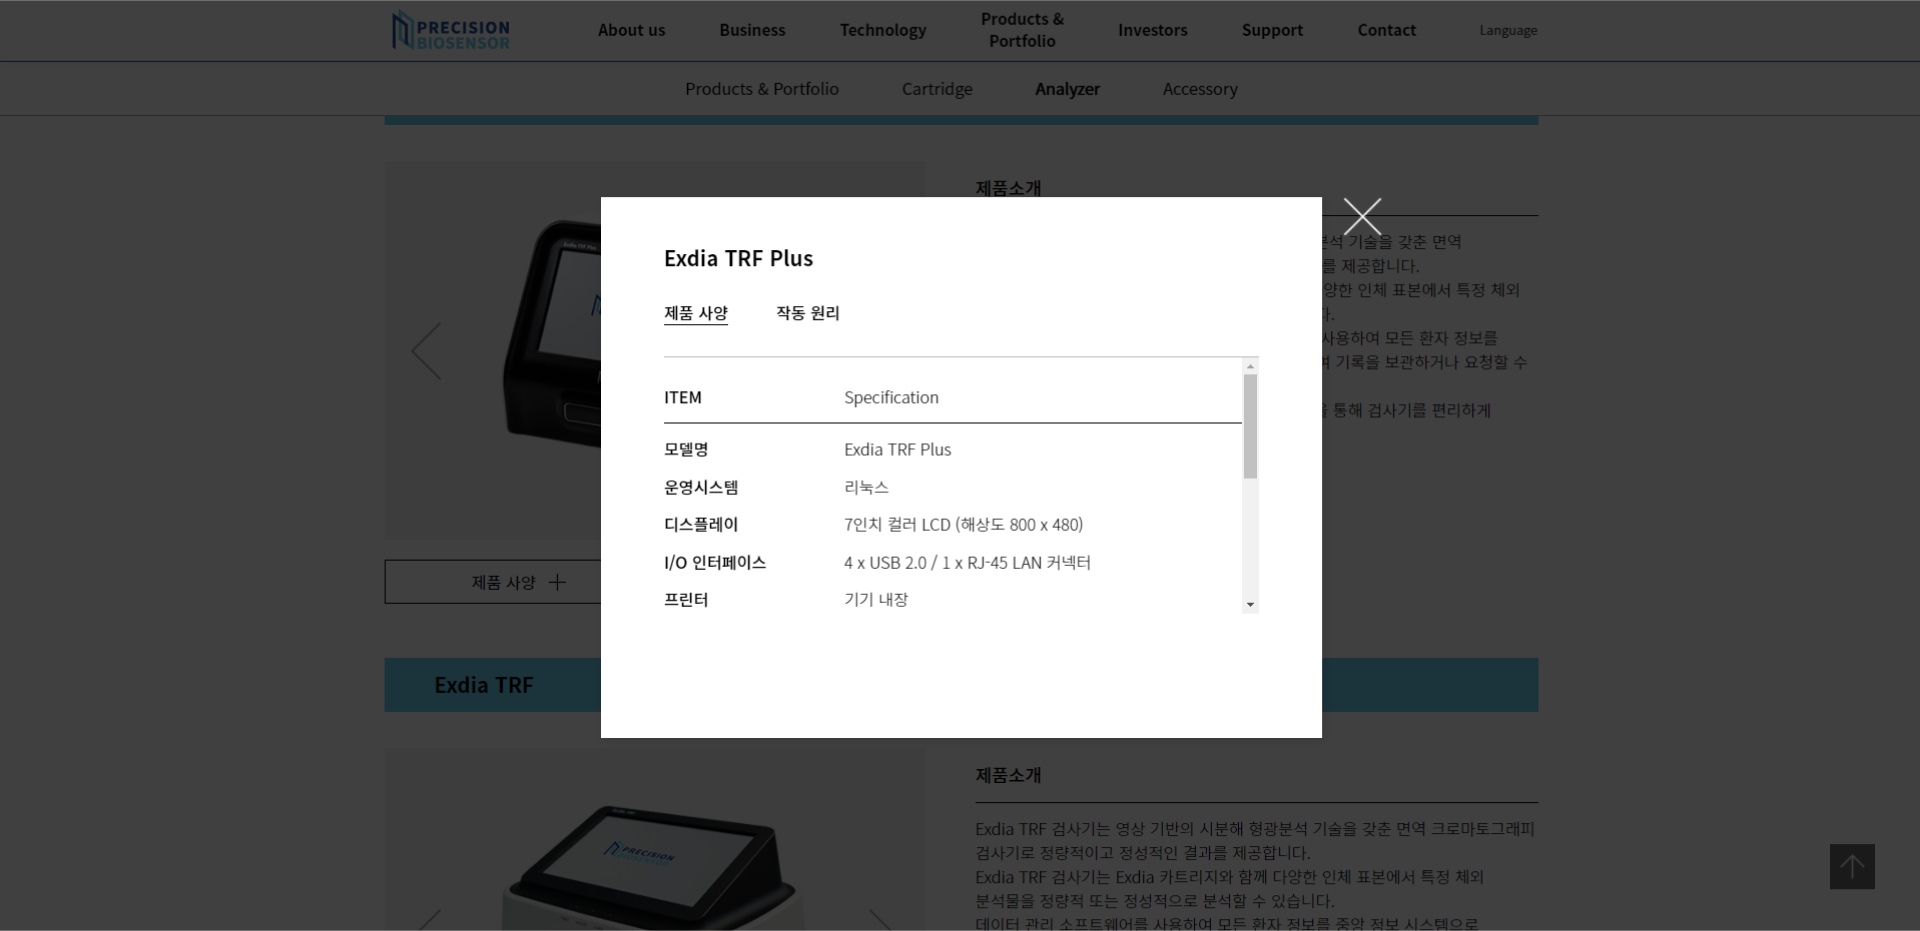Click the 제품 사양 button behind popup
Viewport: 1920px width, 931px height.
point(493,582)
